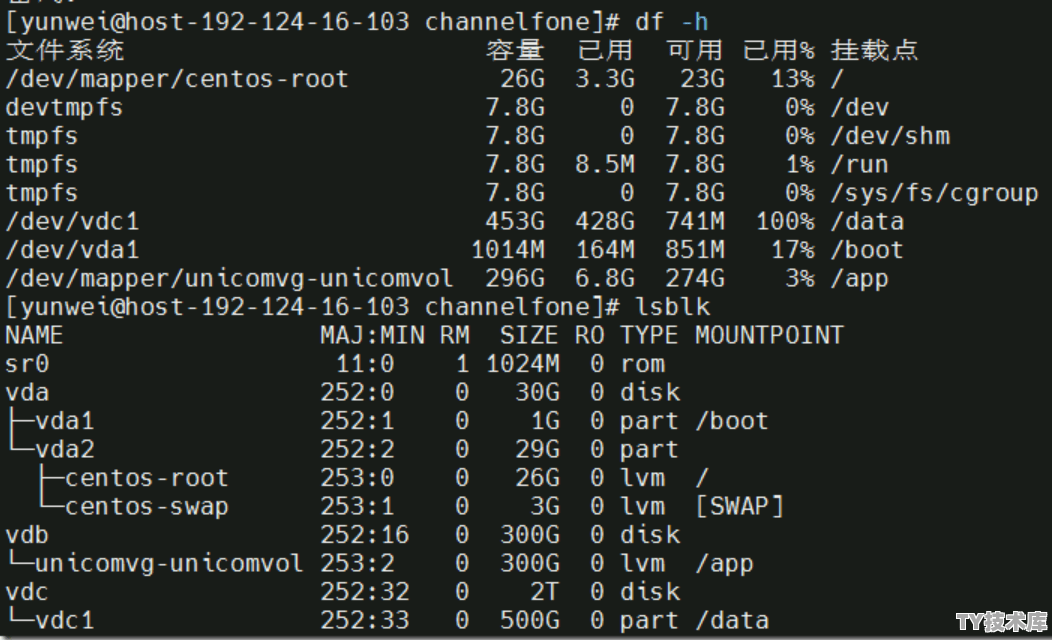Viewport: 1052px width, 640px height.
Task: Click the NAME column header in lsblk
Action: pyautogui.click(x=34, y=335)
